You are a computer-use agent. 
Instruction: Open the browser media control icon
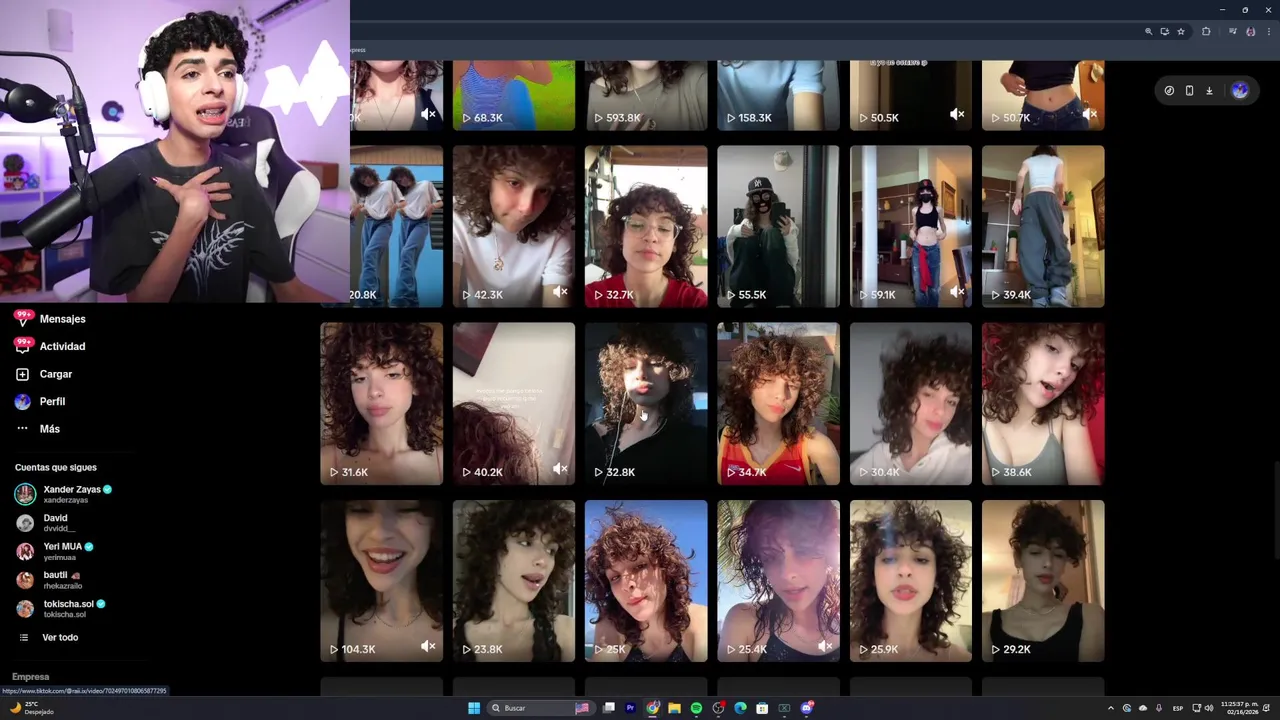click(x=1233, y=32)
